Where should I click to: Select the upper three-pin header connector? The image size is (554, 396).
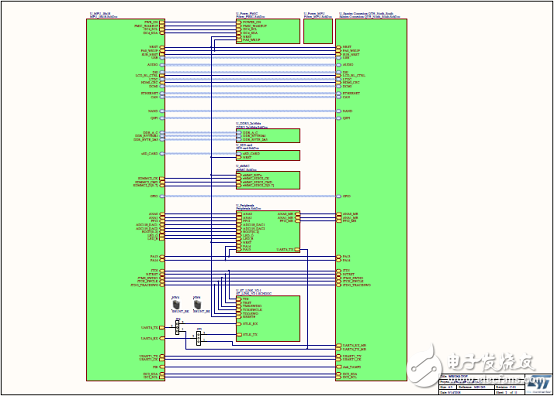click(177, 327)
